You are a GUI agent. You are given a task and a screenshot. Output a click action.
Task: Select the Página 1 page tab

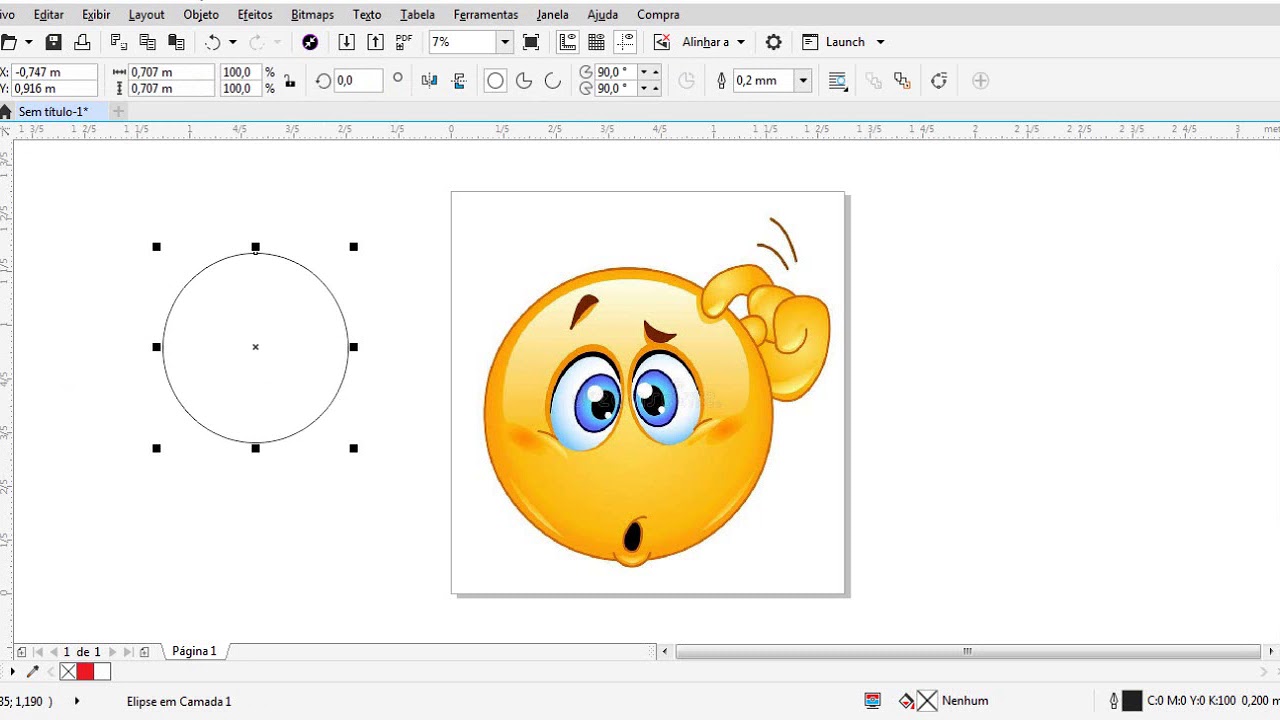click(194, 651)
